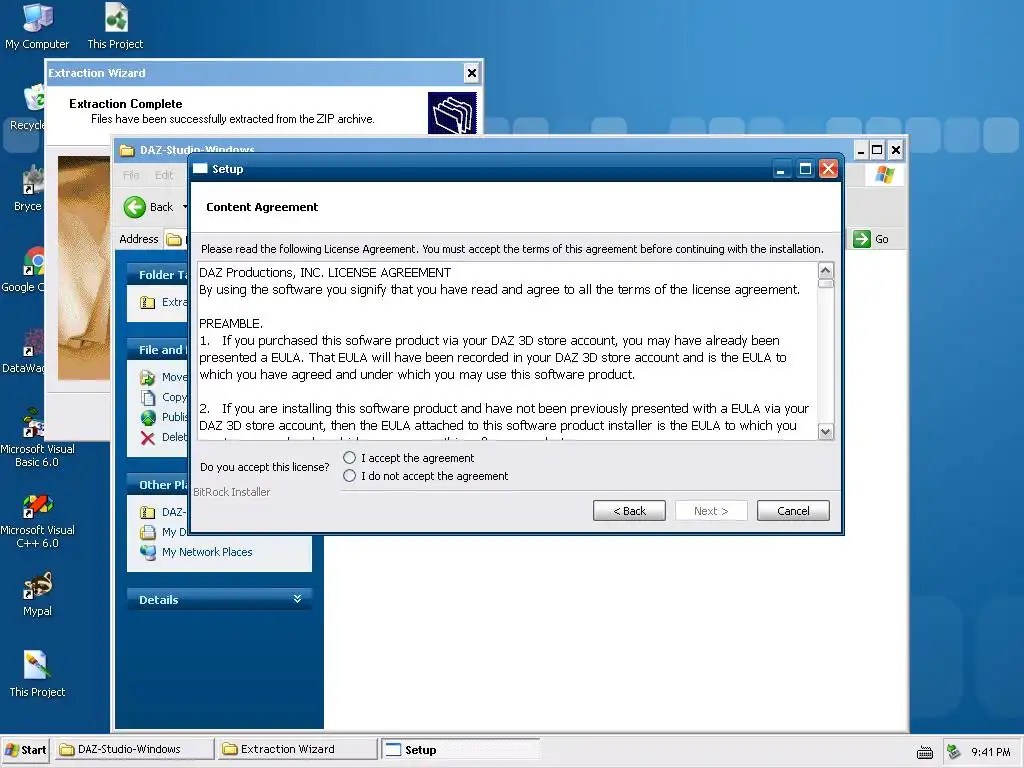This screenshot has height=768, width=1024.
Task: Click the 'Content Agreement' heading
Action: click(262, 207)
